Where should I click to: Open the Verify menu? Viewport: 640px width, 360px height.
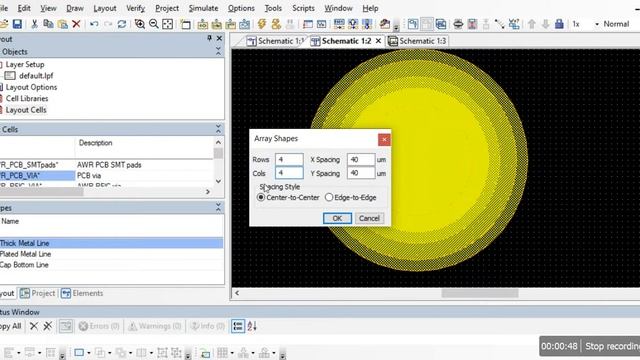click(x=135, y=8)
